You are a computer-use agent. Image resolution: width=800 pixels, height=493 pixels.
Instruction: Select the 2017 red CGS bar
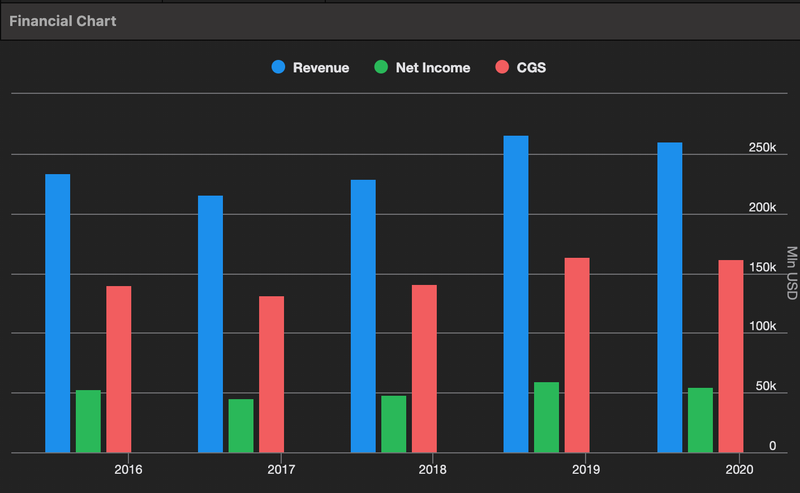(x=271, y=374)
